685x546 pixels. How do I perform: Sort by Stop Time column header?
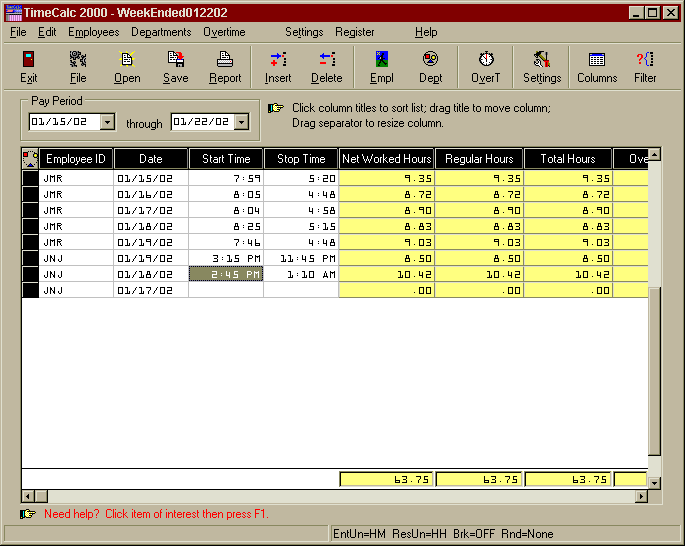pos(301,159)
